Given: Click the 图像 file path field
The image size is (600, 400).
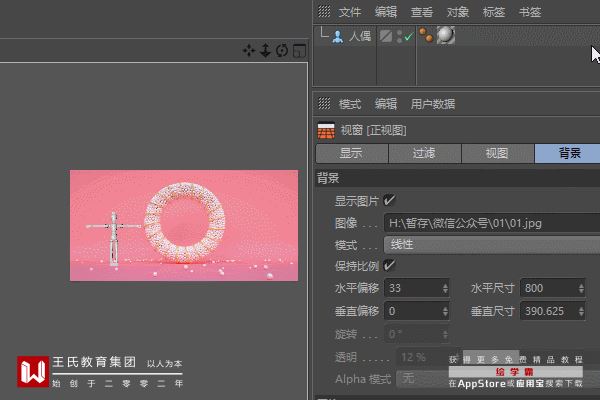Looking at the screenshot, I should pyautogui.click(x=492, y=223).
